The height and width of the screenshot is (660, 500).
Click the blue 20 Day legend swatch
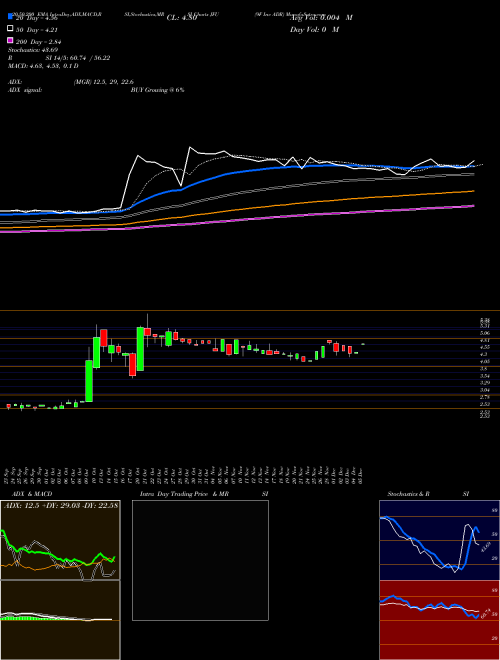(10, 17)
